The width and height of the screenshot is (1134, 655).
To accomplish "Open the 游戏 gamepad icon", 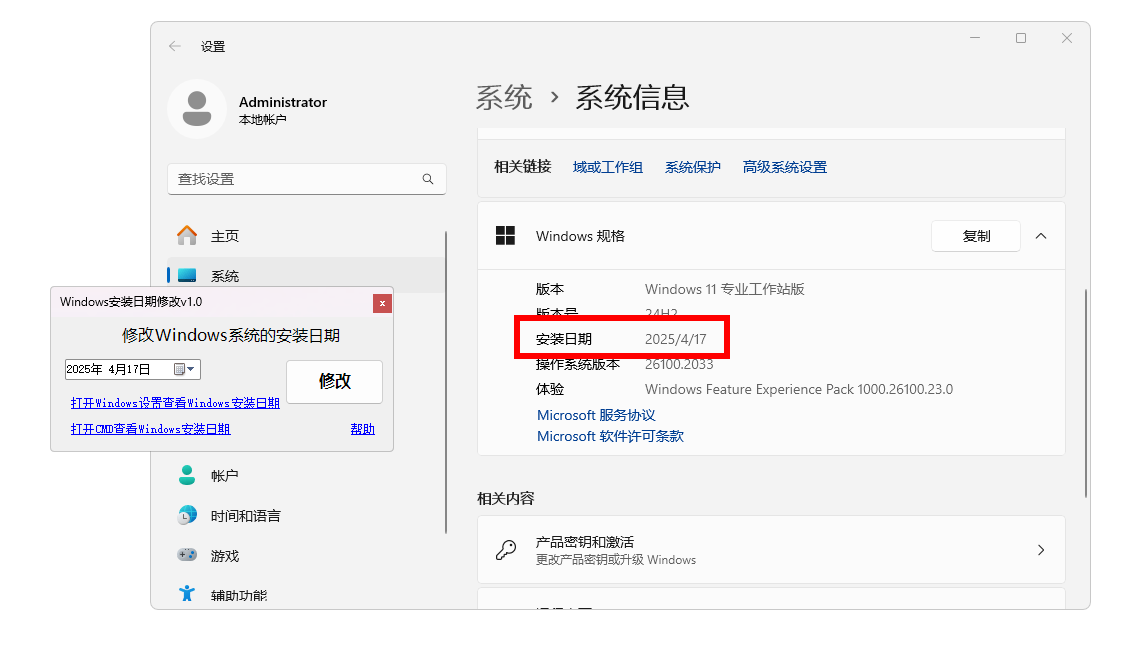I will coord(187,555).
